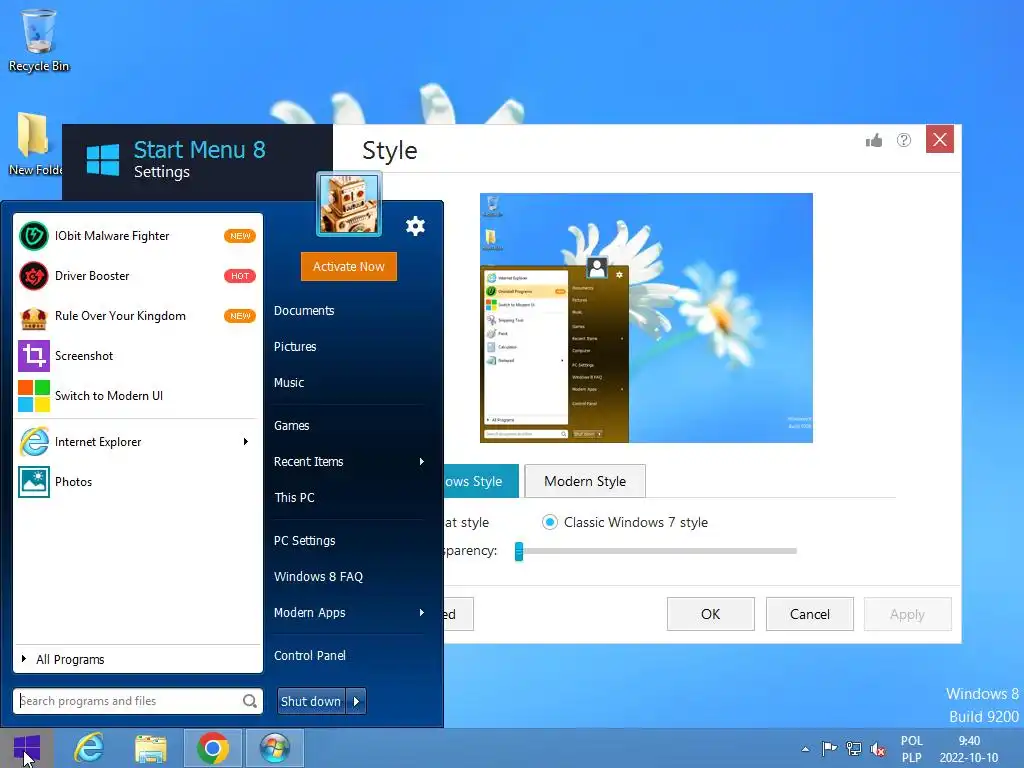Open This PC from start menu
The image size is (1024, 768).
295,498
